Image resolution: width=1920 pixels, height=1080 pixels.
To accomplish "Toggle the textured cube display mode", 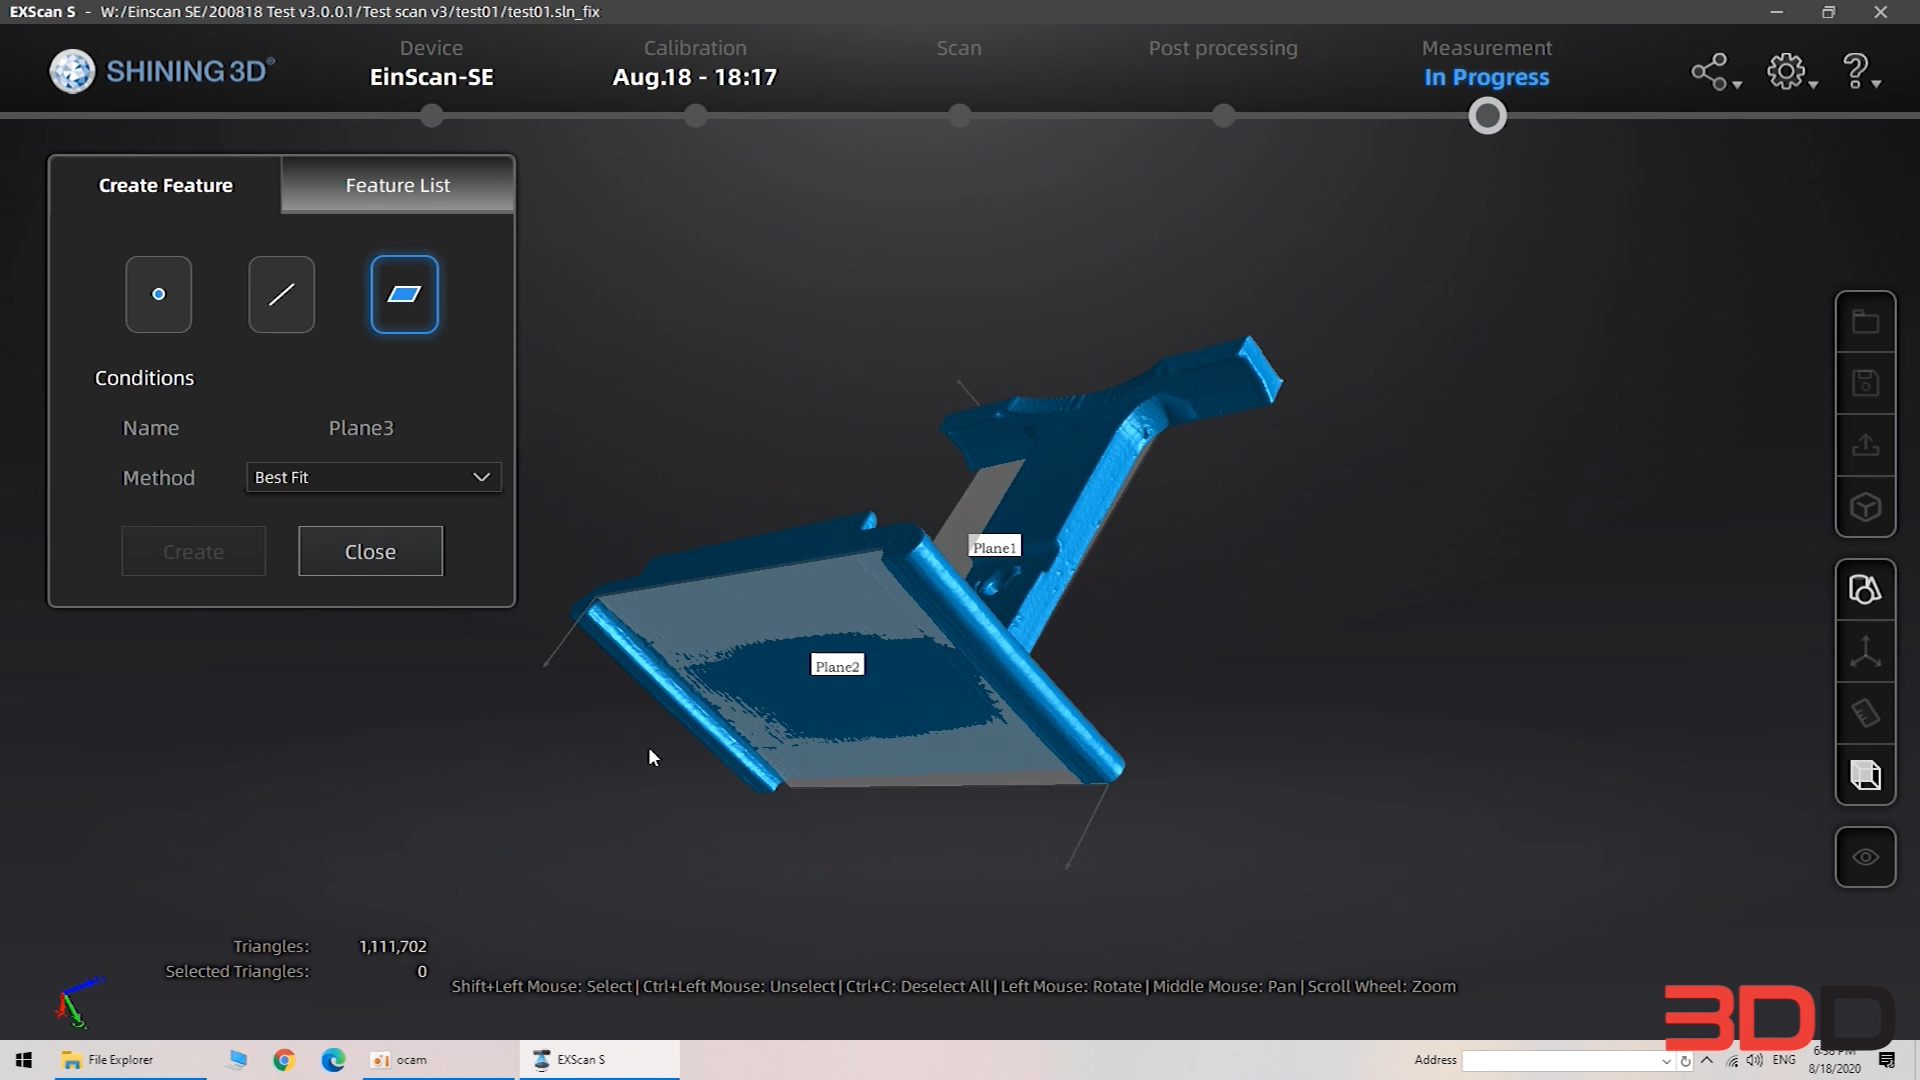I will pos(1865,775).
